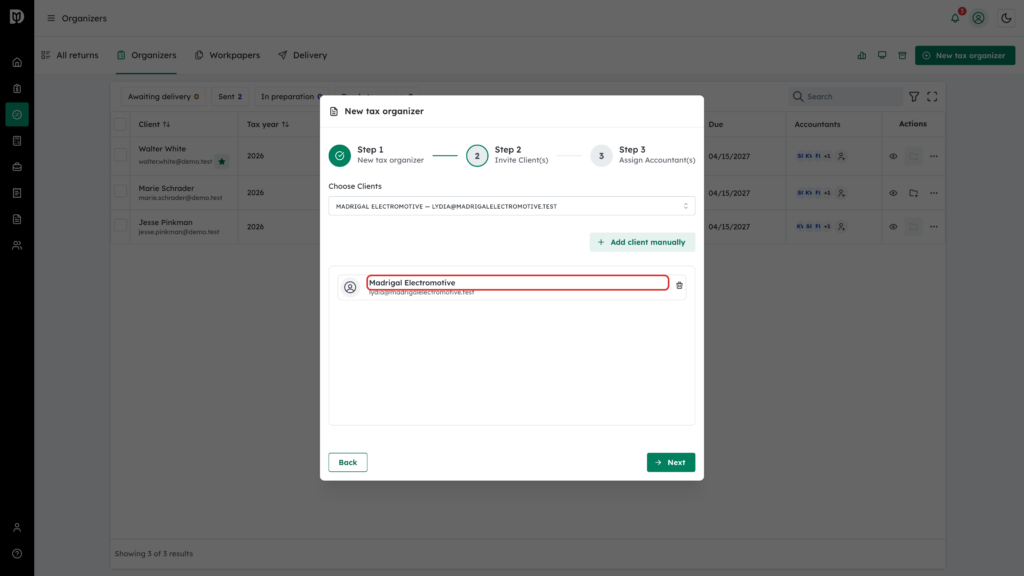
Task: Open the help icon in the sidebar
Action: point(17,554)
